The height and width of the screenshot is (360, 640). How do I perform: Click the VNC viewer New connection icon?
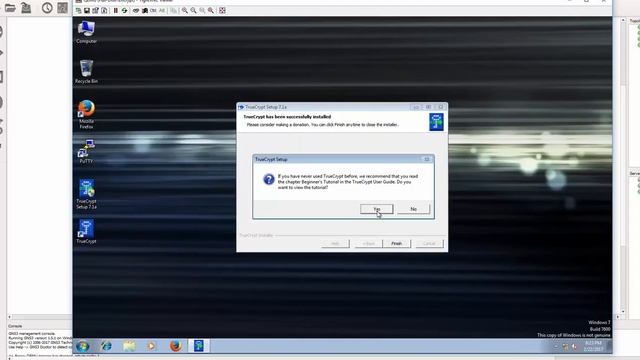coord(78,11)
